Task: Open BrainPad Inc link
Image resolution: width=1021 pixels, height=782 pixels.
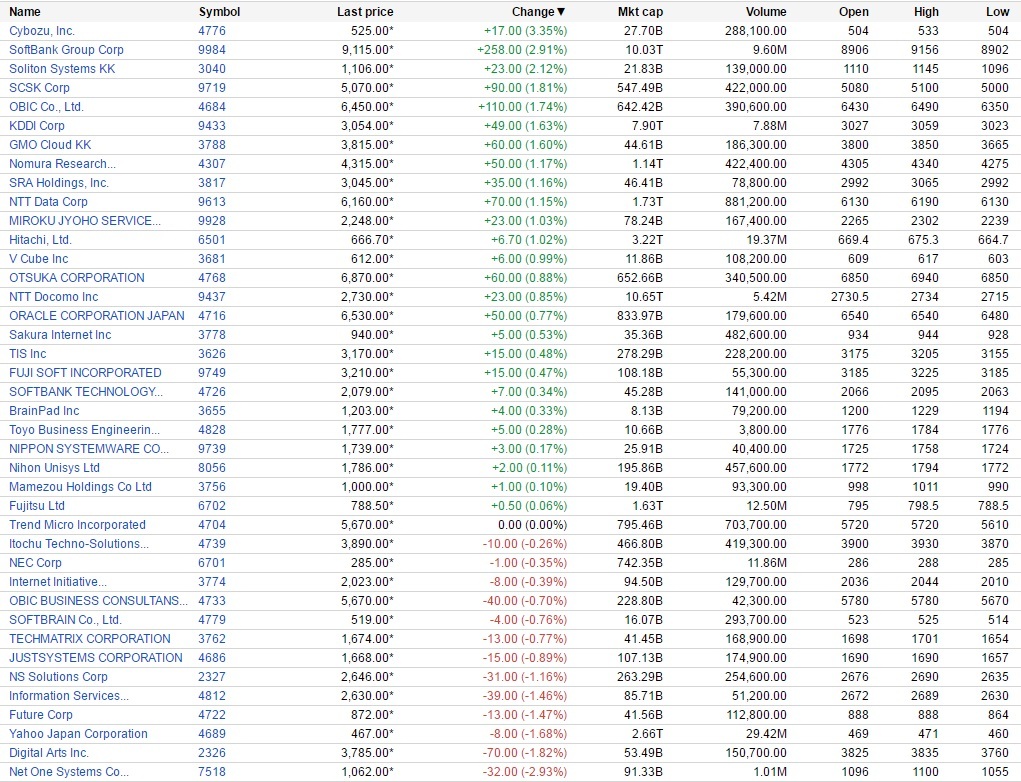Action: pyautogui.click(x=44, y=411)
